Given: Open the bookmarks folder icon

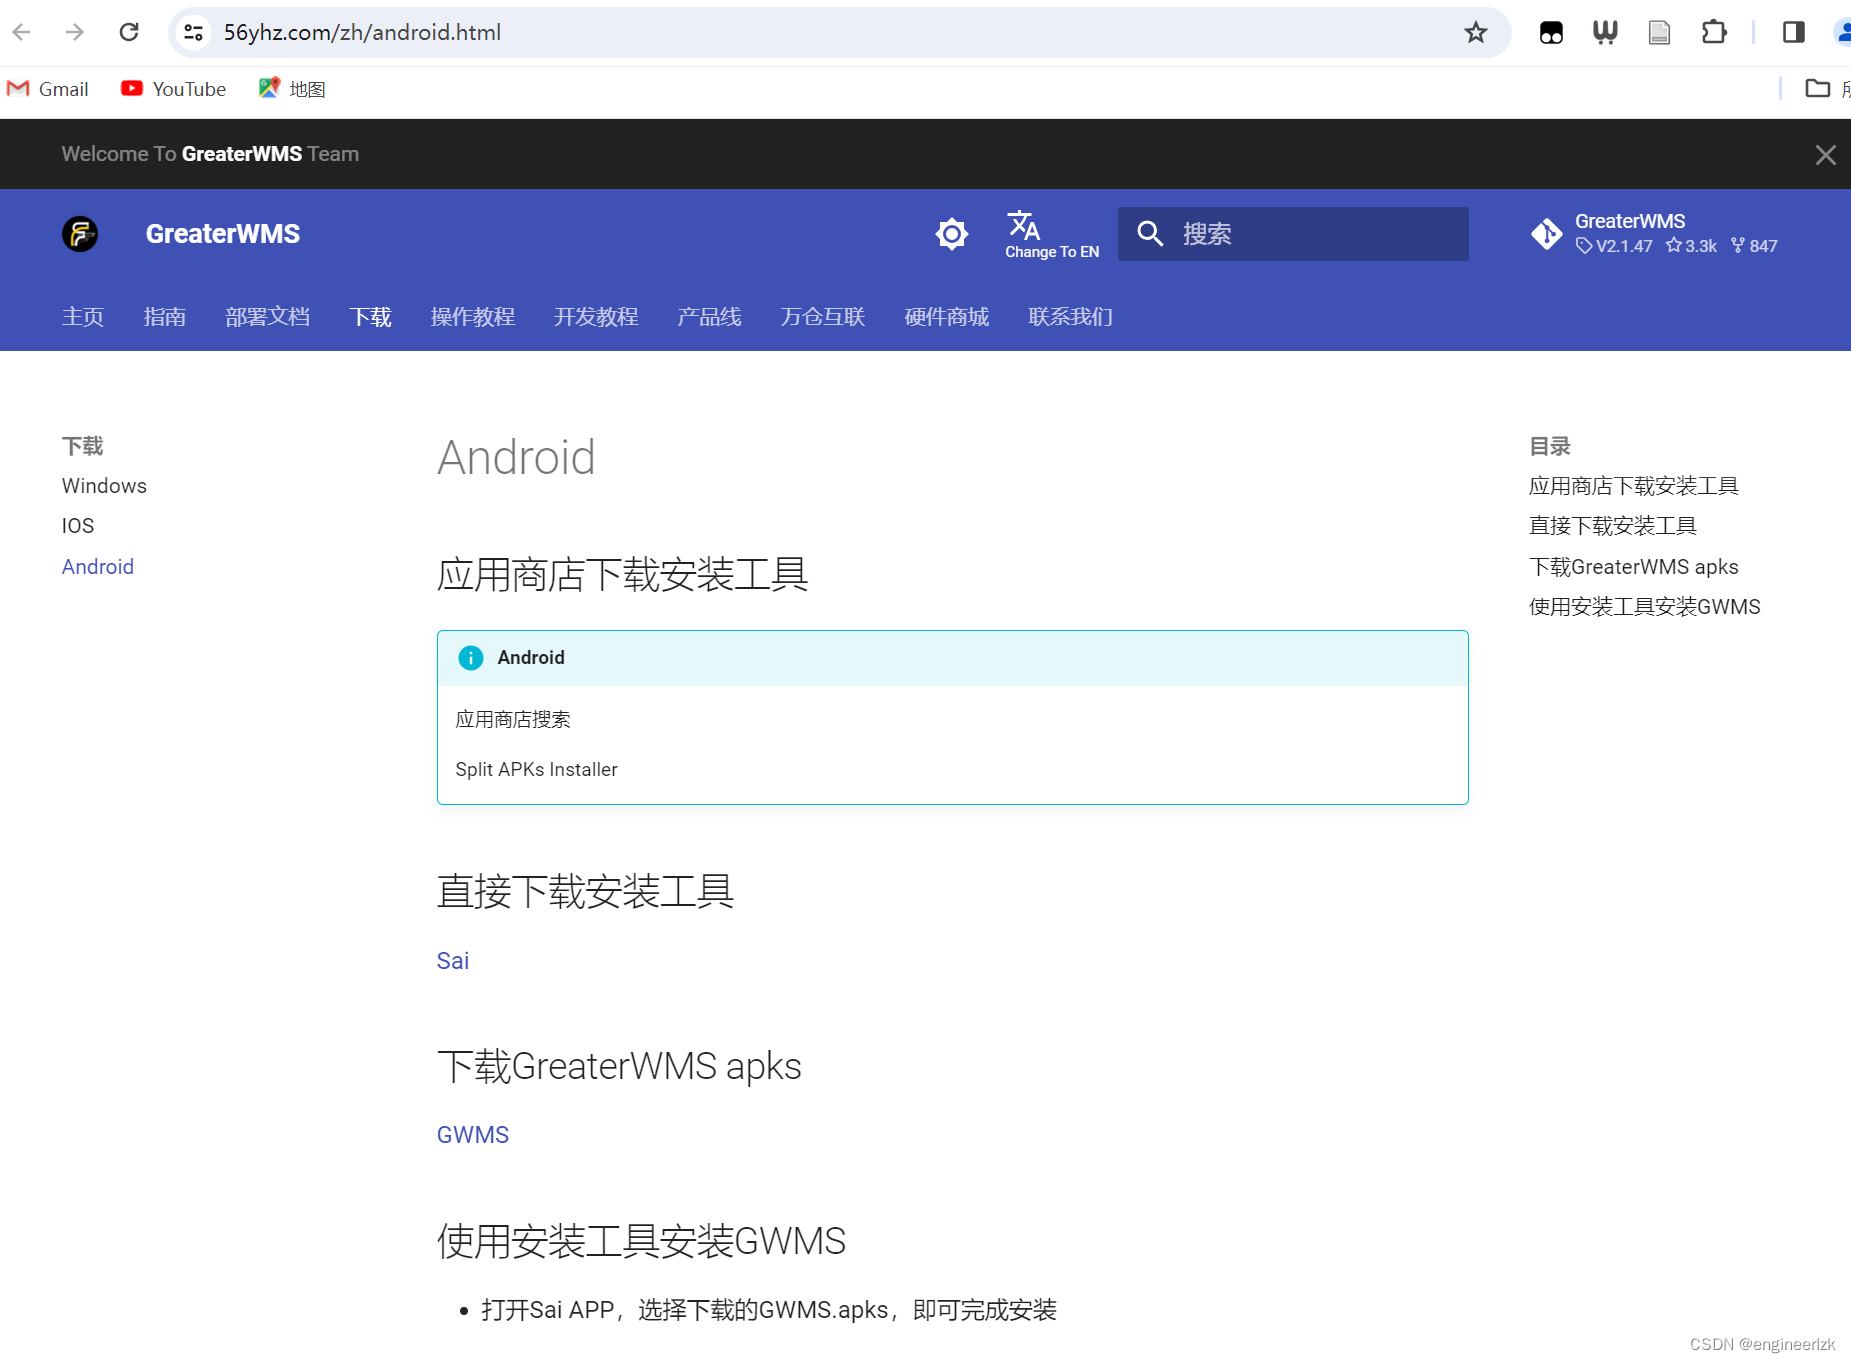Looking at the screenshot, I should [x=1818, y=88].
